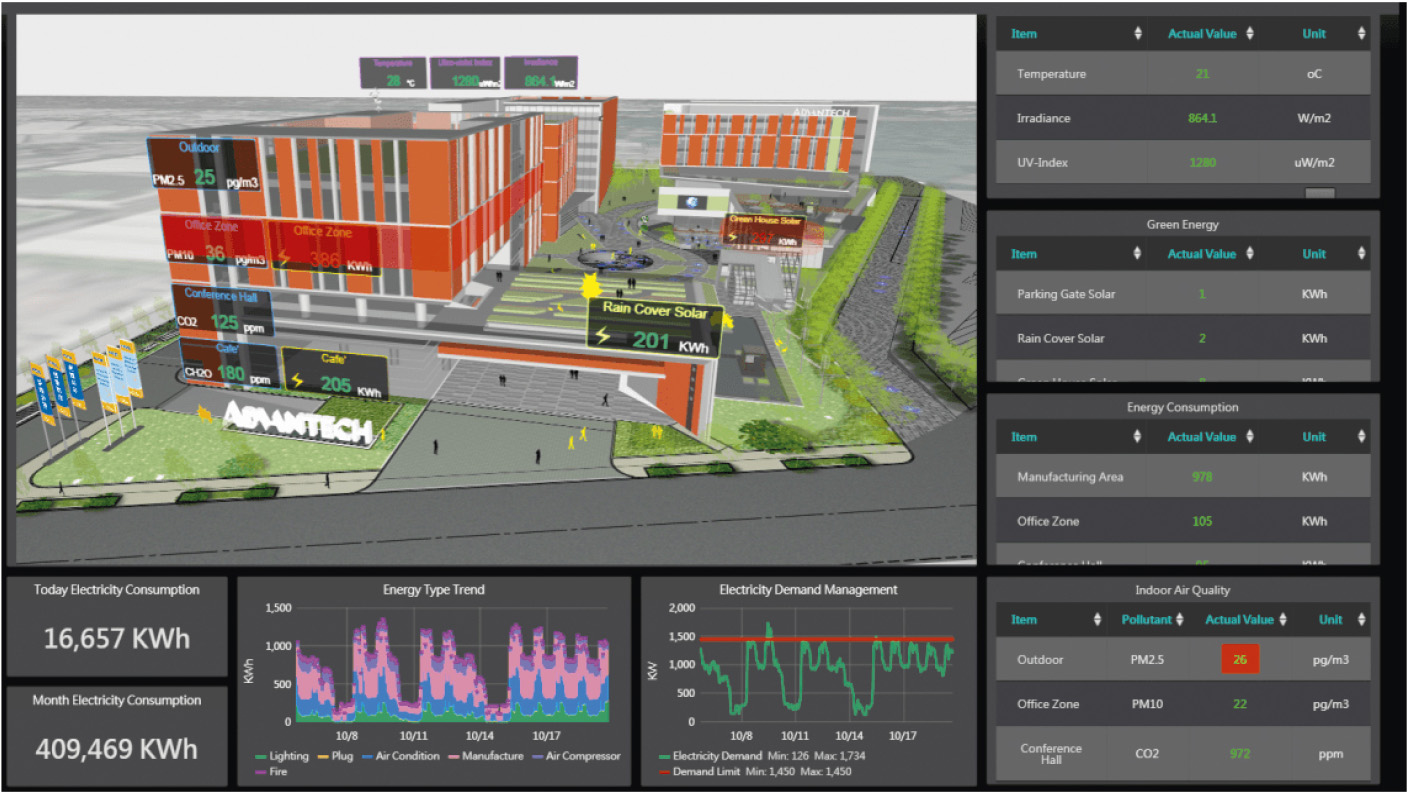Toggle Lighting series in Energy Type legend
1409x794 pixels.
[x=283, y=756]
